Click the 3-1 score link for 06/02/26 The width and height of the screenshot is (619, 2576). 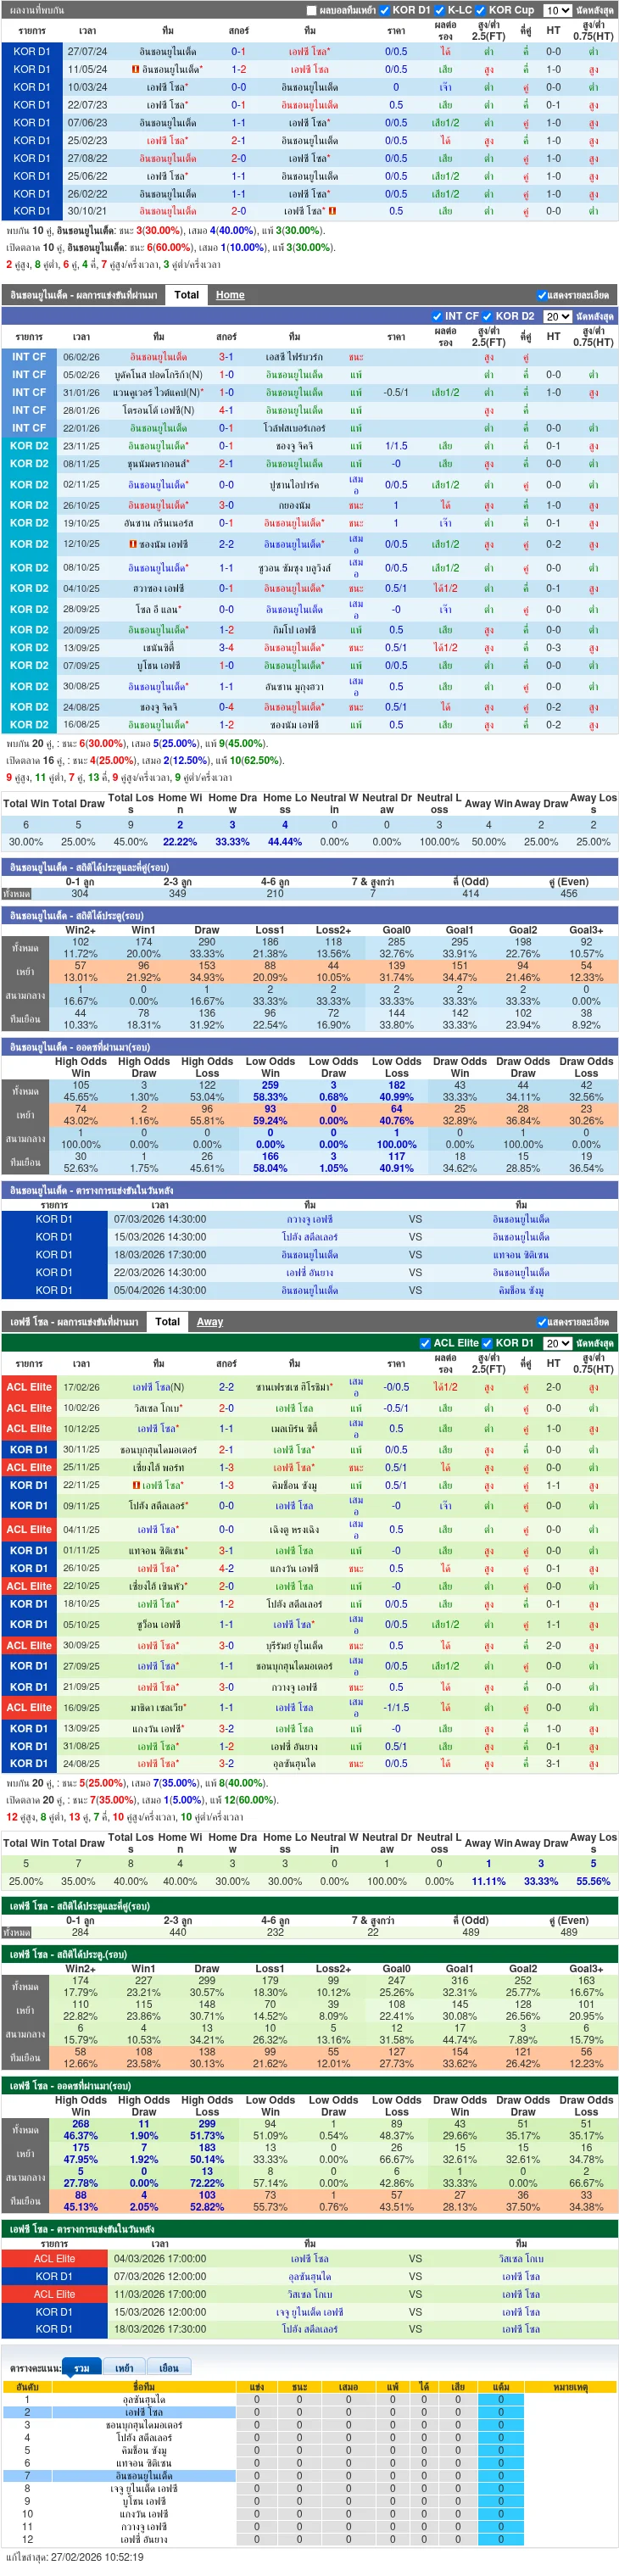(x=226, y=357)
